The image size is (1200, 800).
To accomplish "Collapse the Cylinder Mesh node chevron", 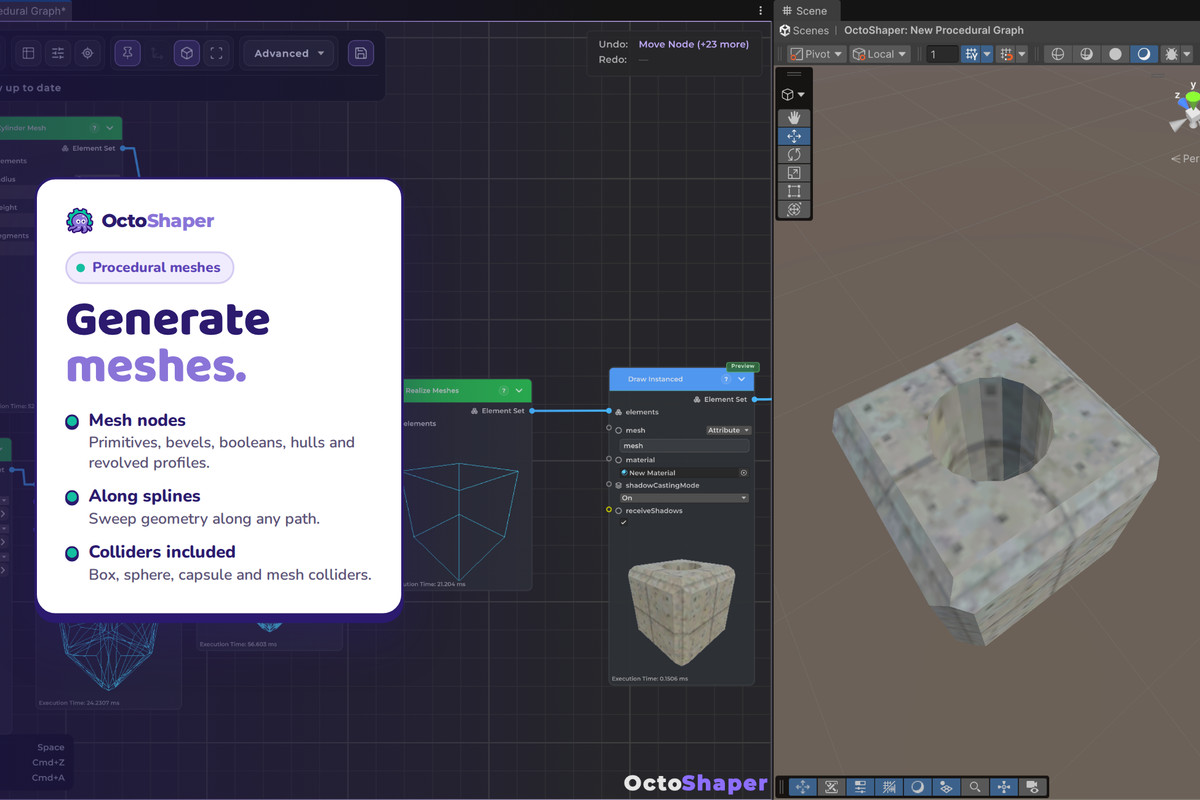I will coord(109,128).
